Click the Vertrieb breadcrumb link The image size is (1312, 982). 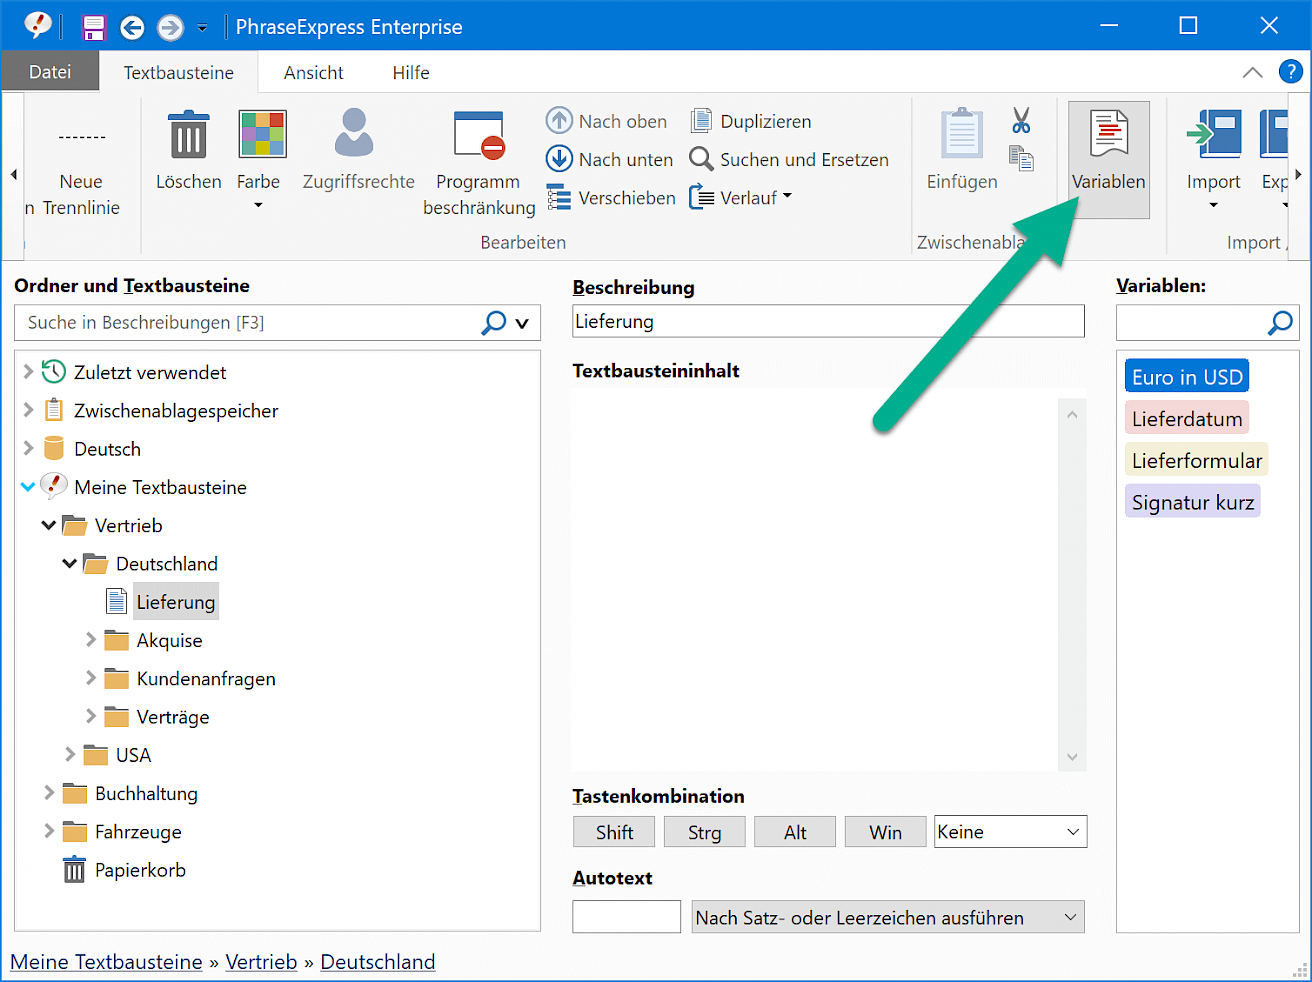click(x=261, y=962)
